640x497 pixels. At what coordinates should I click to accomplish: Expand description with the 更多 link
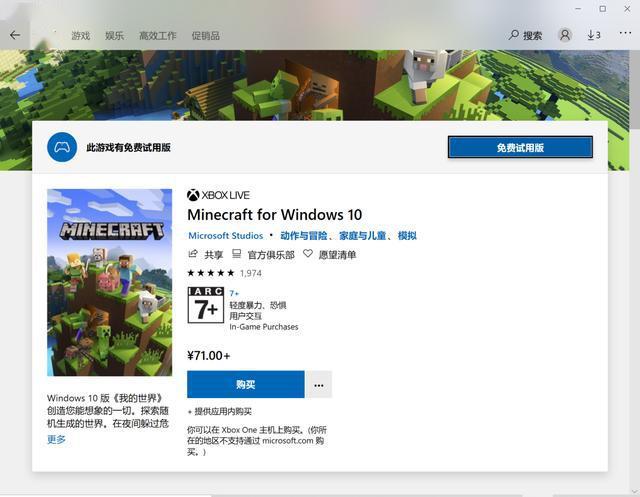point(56,439)
